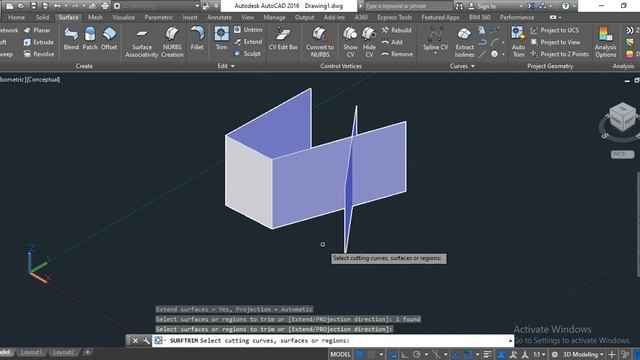
Task: Close the command line with X
Action: pos(135,340)
